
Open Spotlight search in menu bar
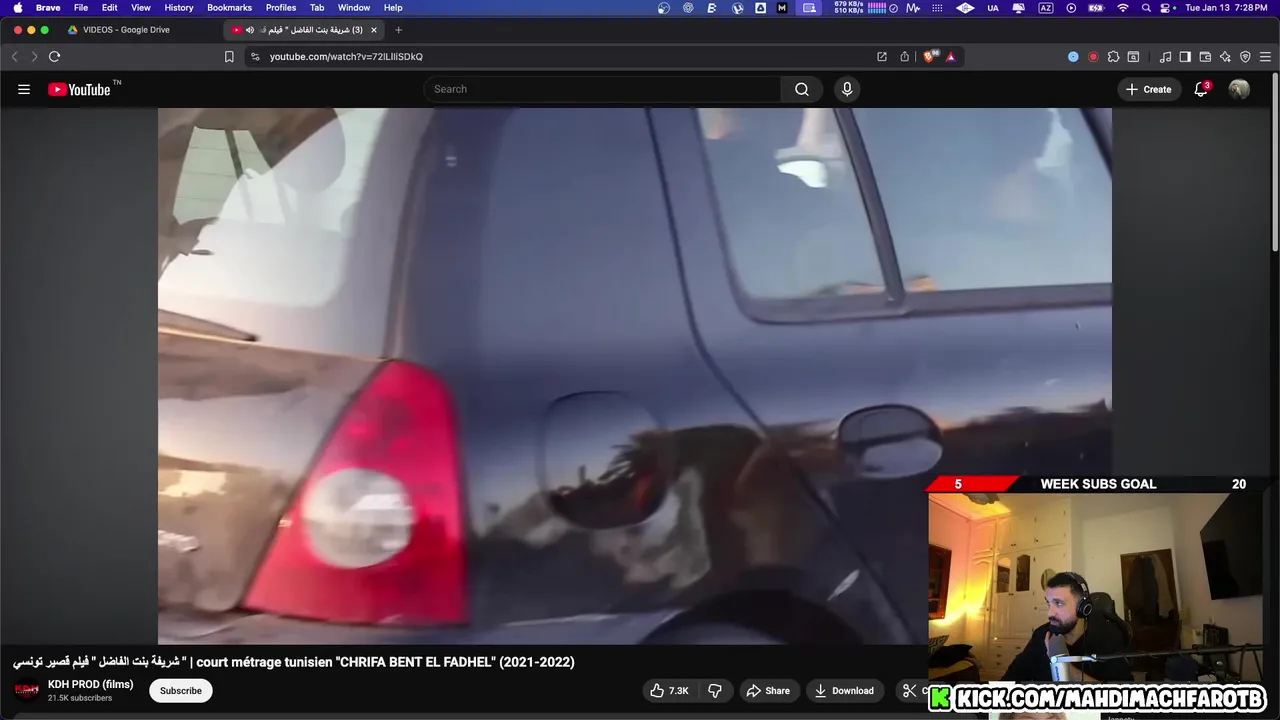[x=1146, y=8]
